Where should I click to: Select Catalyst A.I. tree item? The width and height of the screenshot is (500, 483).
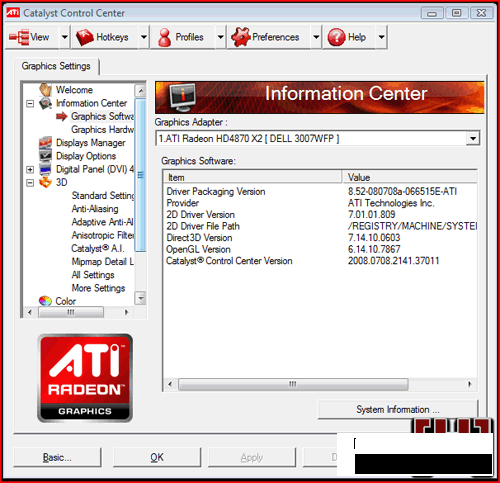coord(98,248)
